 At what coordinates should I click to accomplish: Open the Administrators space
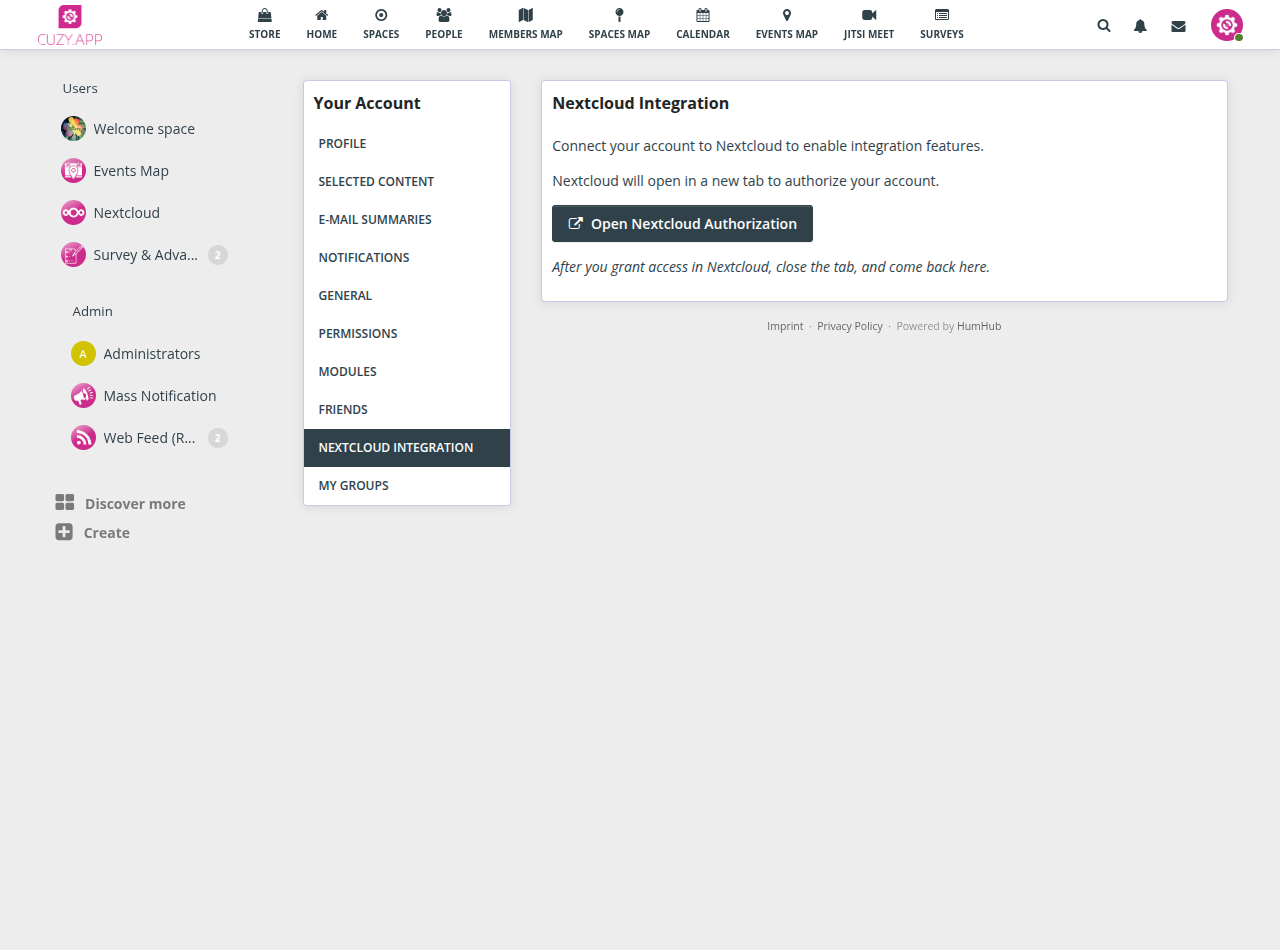pyautogui.click(x=151, y=354)
